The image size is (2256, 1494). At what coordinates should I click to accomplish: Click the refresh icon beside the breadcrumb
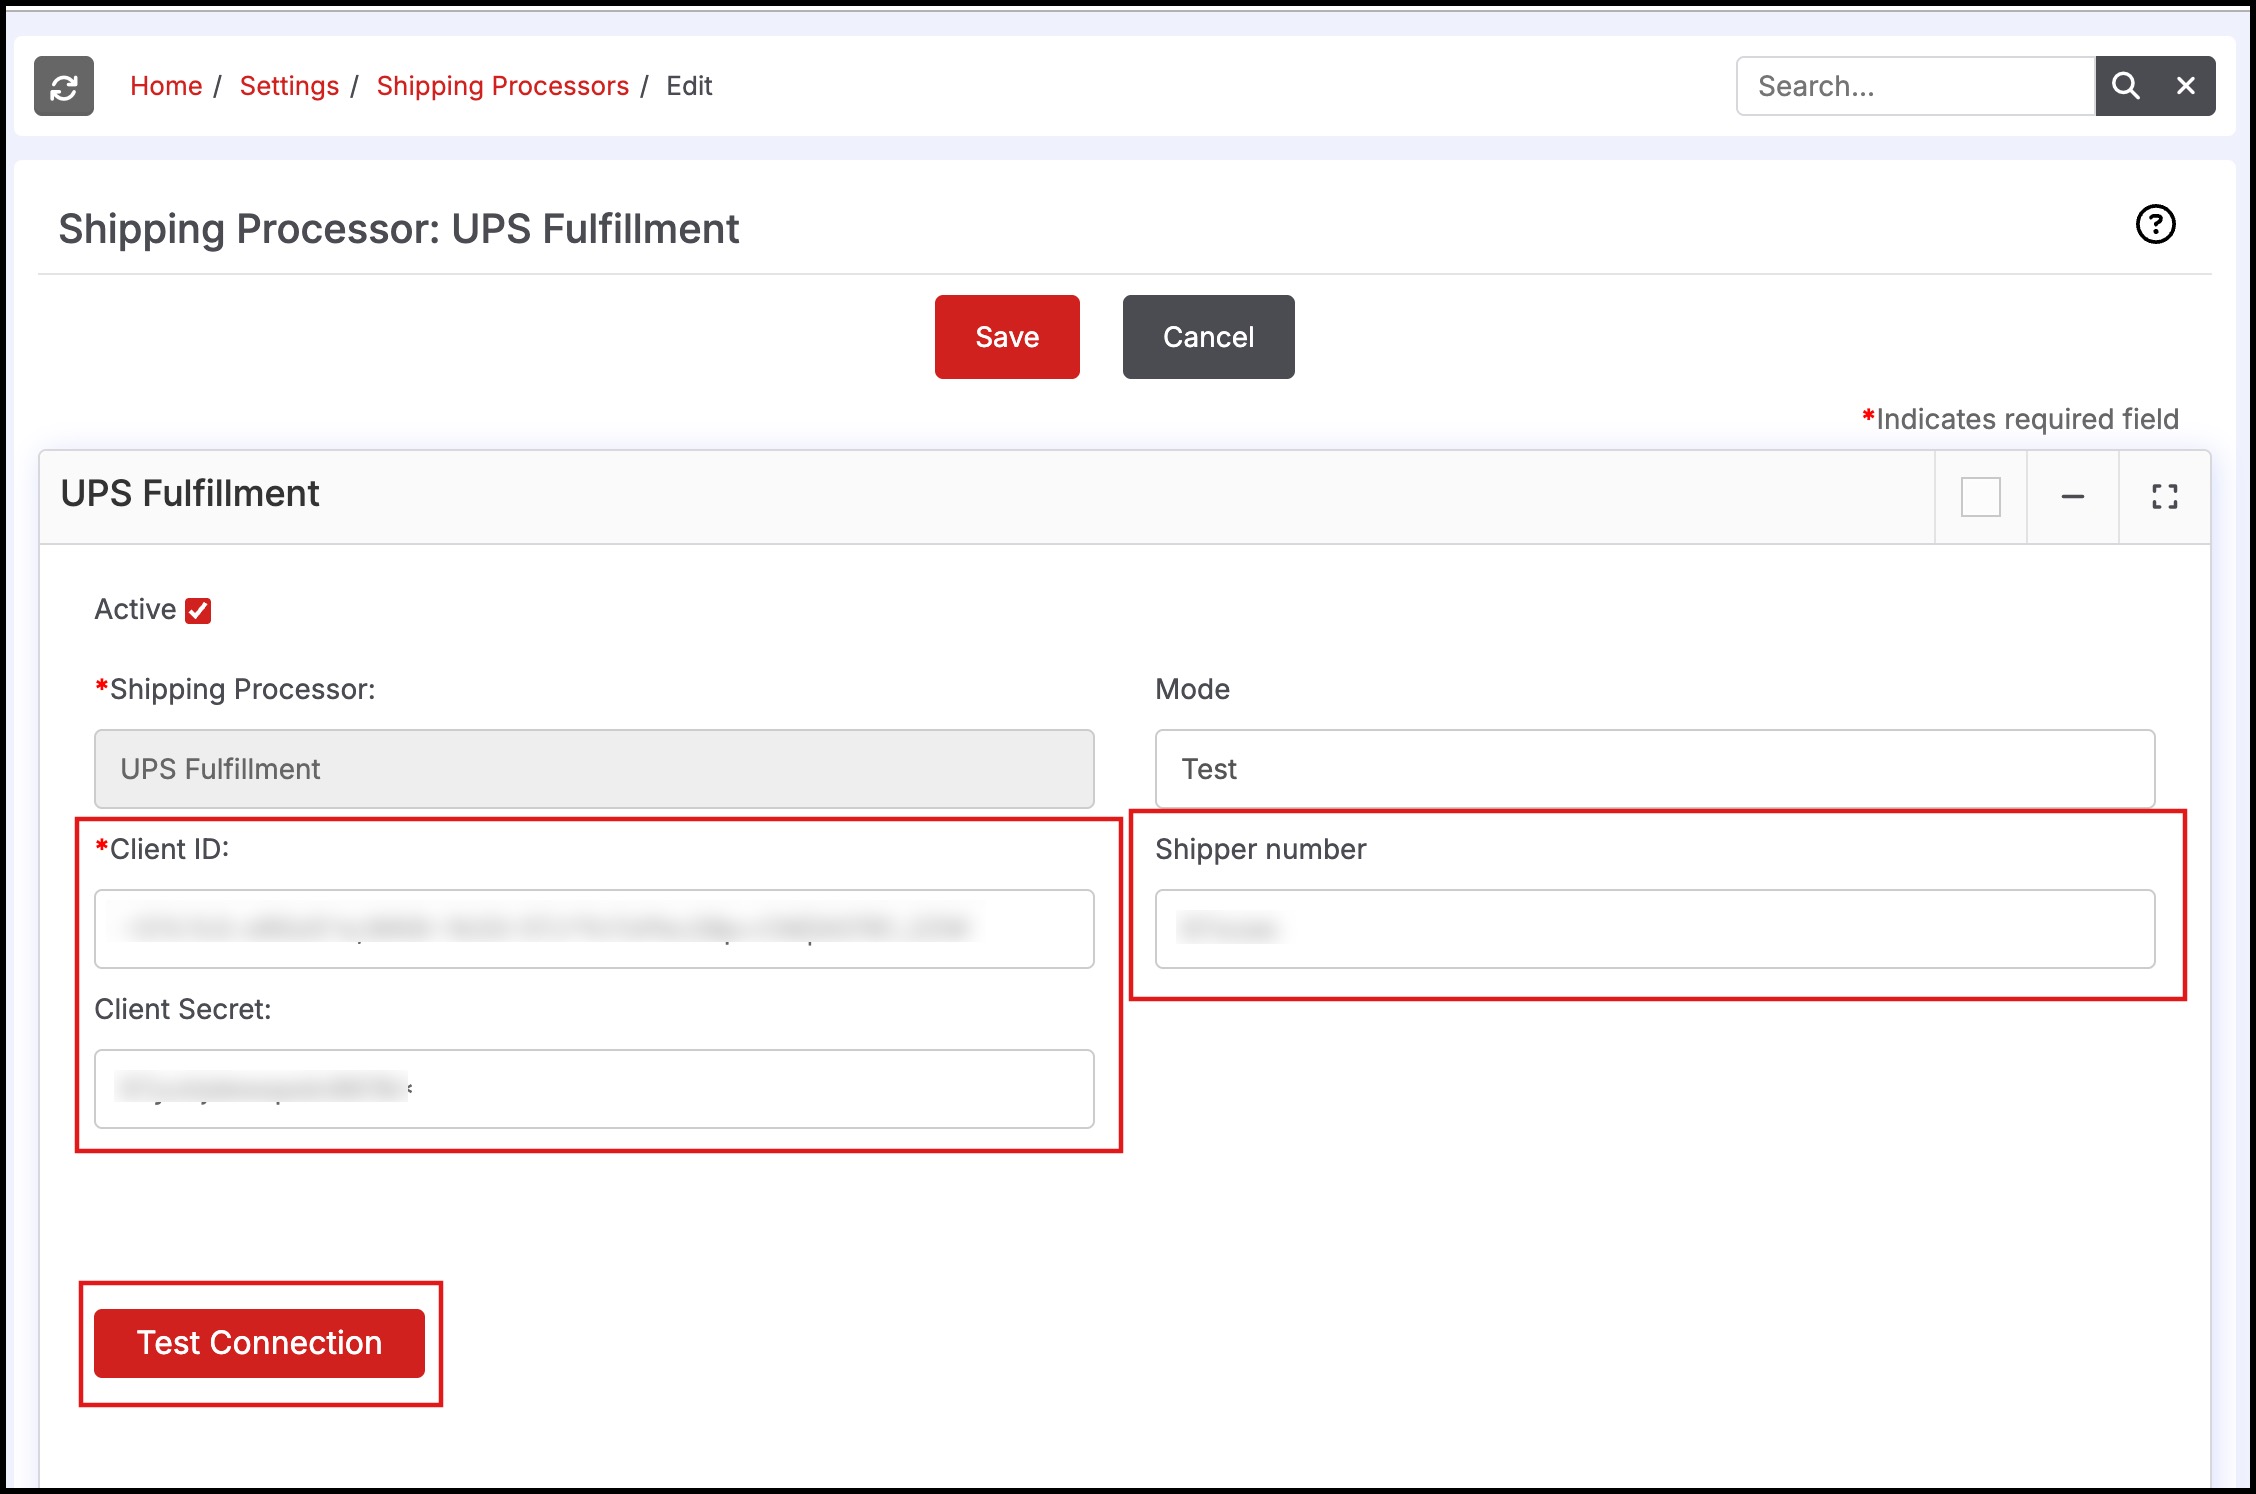[x=64, y=87]
